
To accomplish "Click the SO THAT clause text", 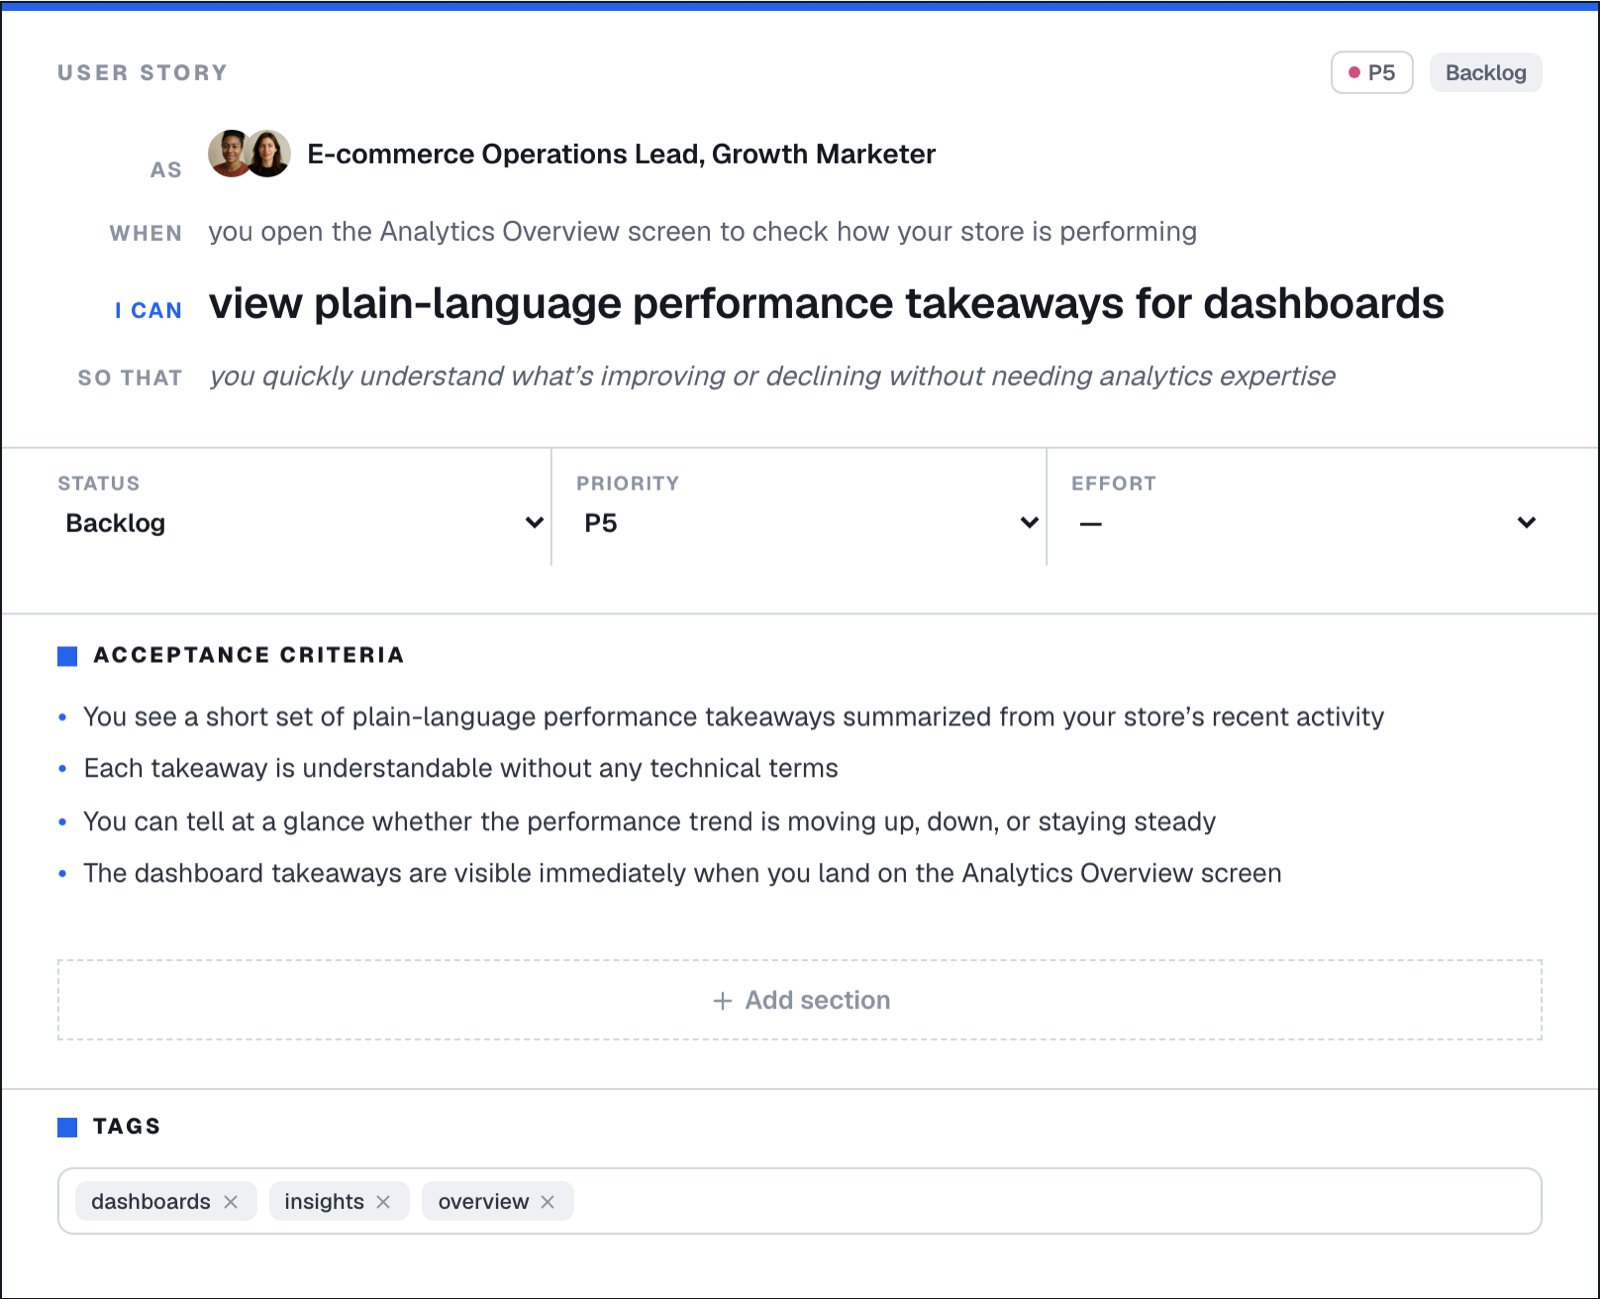I will (772, 377).
